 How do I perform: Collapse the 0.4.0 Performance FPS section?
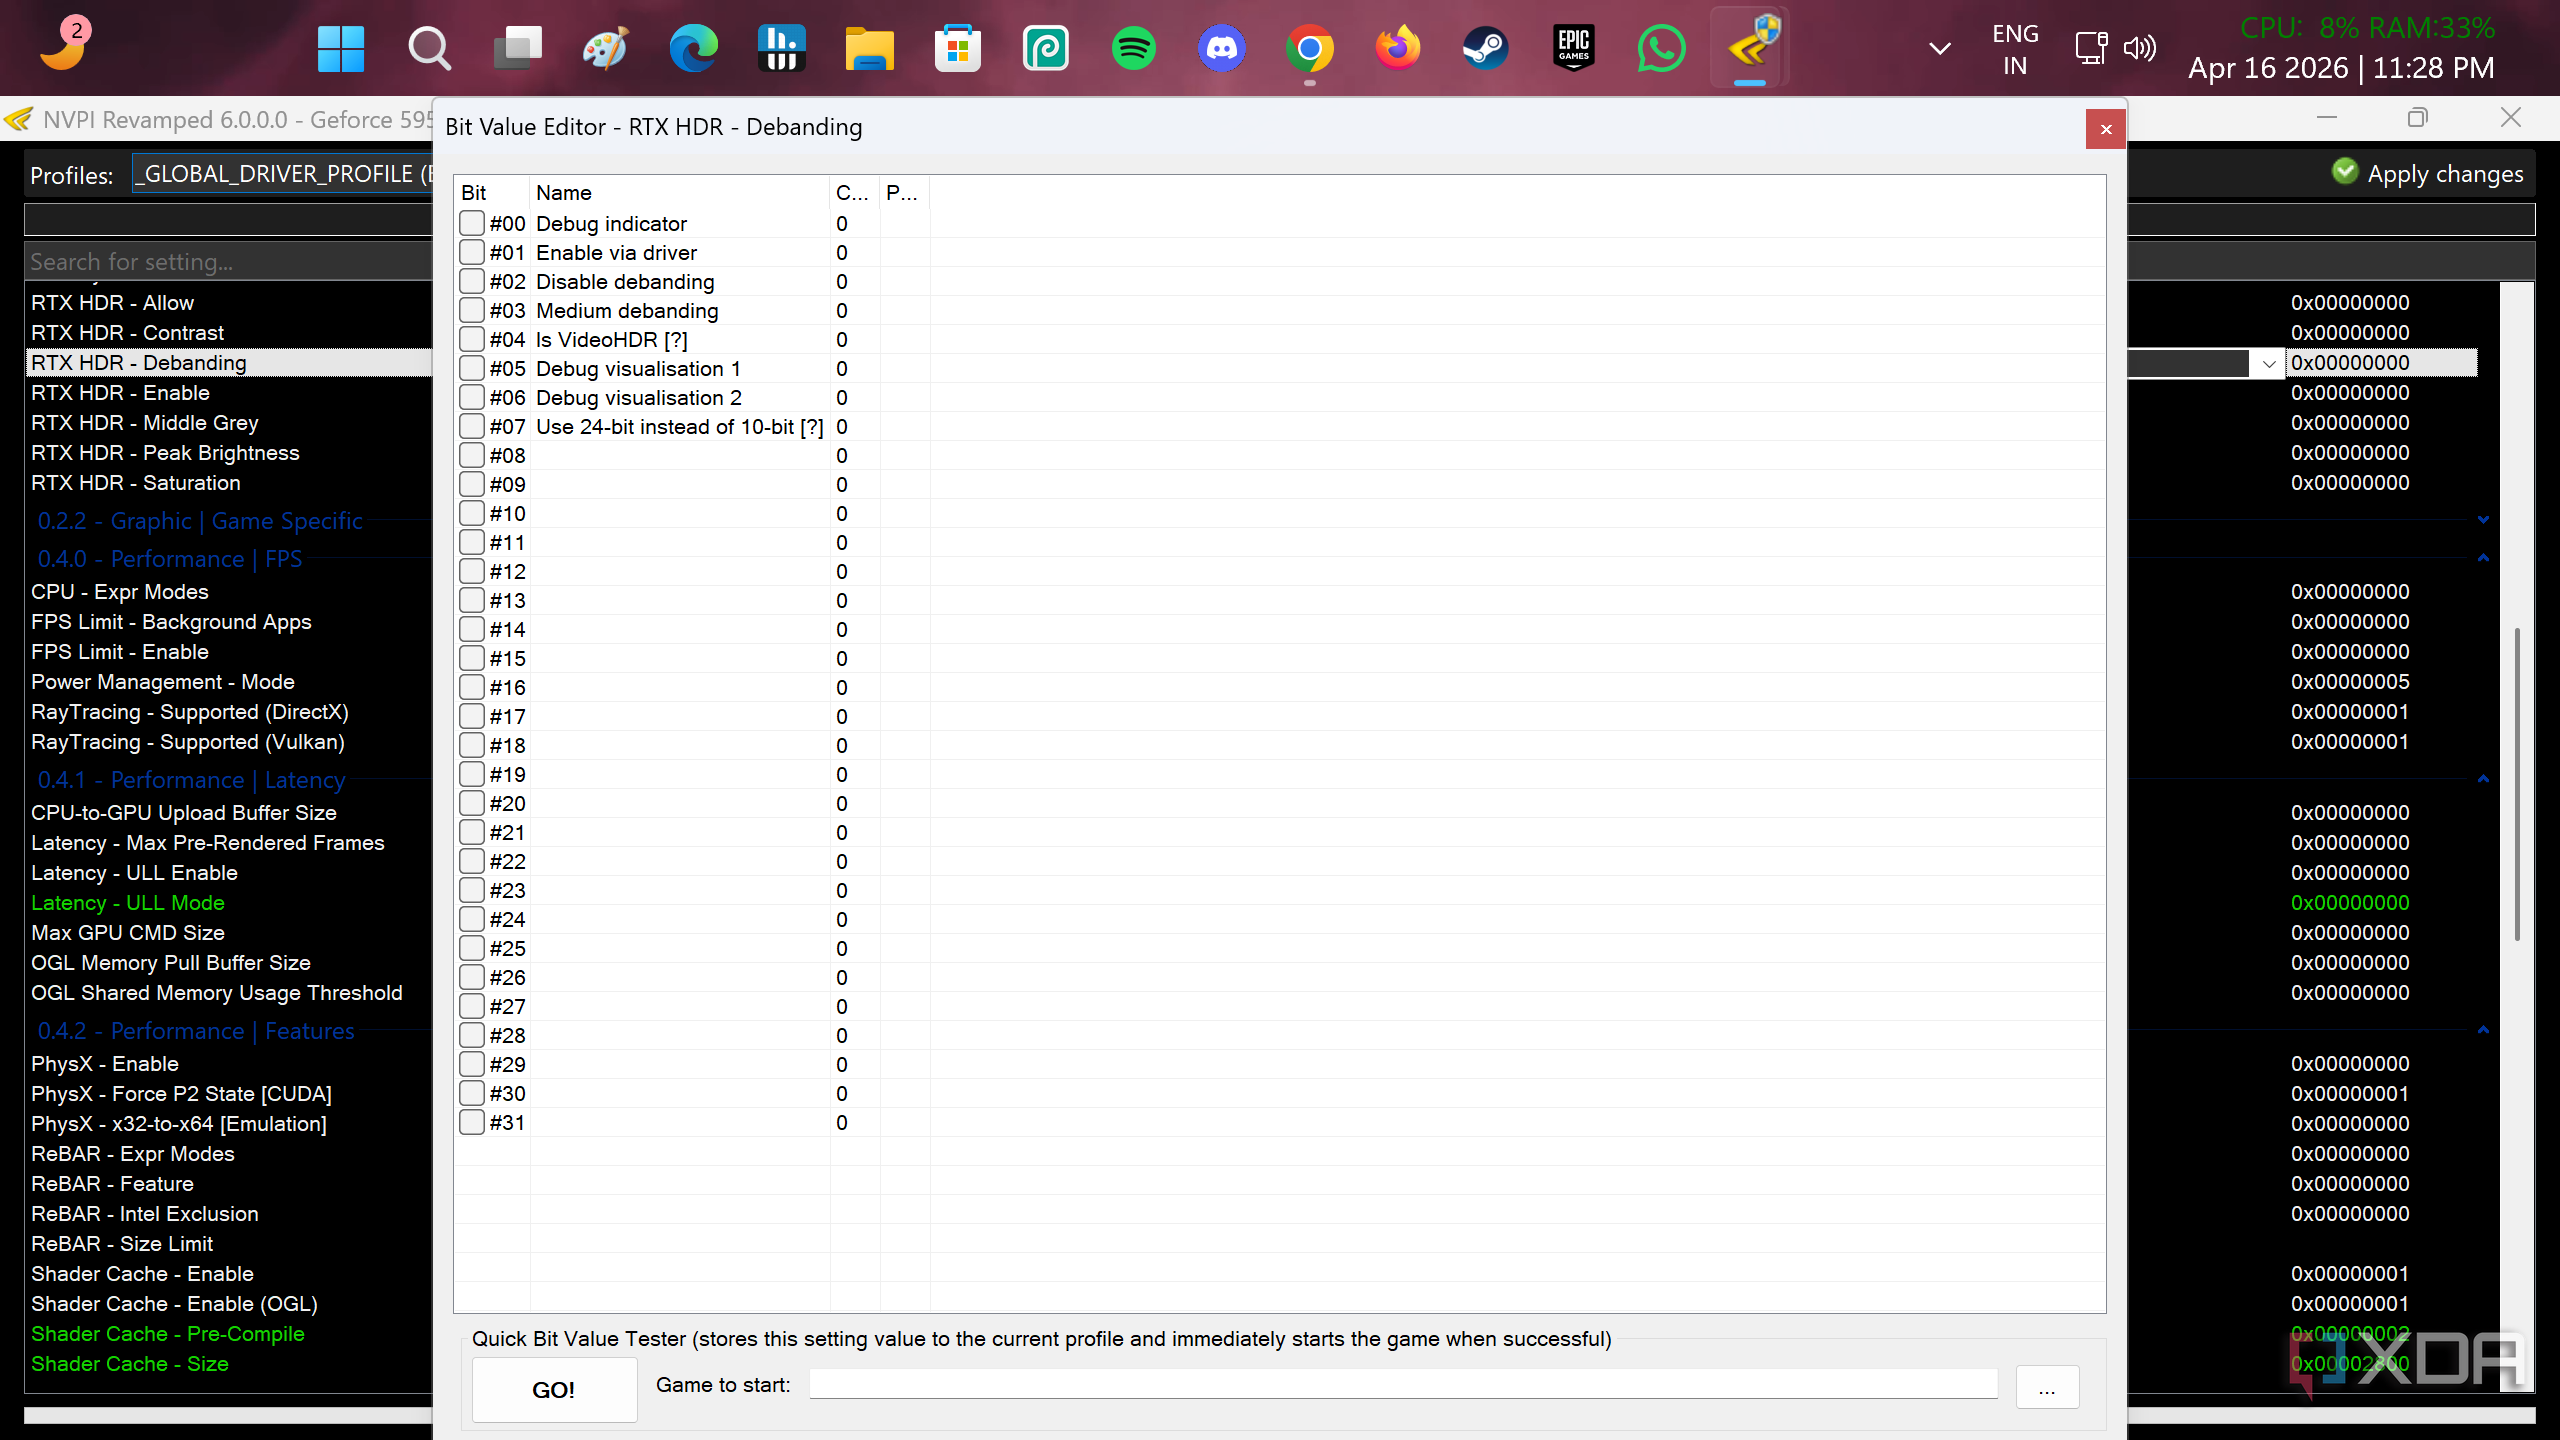pyautogui.click(x=2484, y=558)
